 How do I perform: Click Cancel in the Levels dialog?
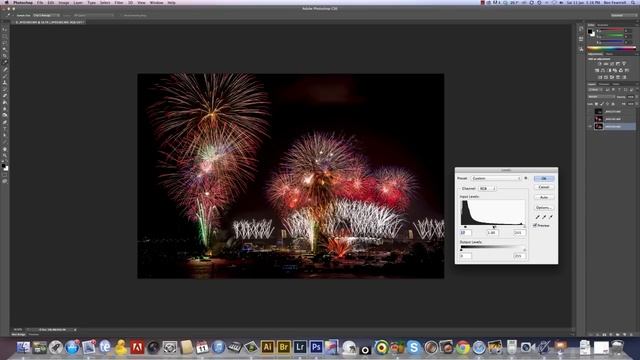(x=544, y=187)
